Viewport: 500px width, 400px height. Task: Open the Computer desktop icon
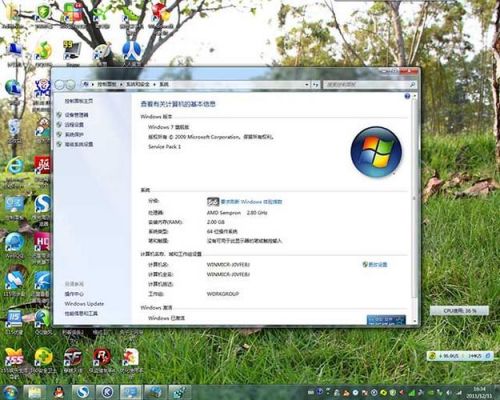[x=14, y=51]
